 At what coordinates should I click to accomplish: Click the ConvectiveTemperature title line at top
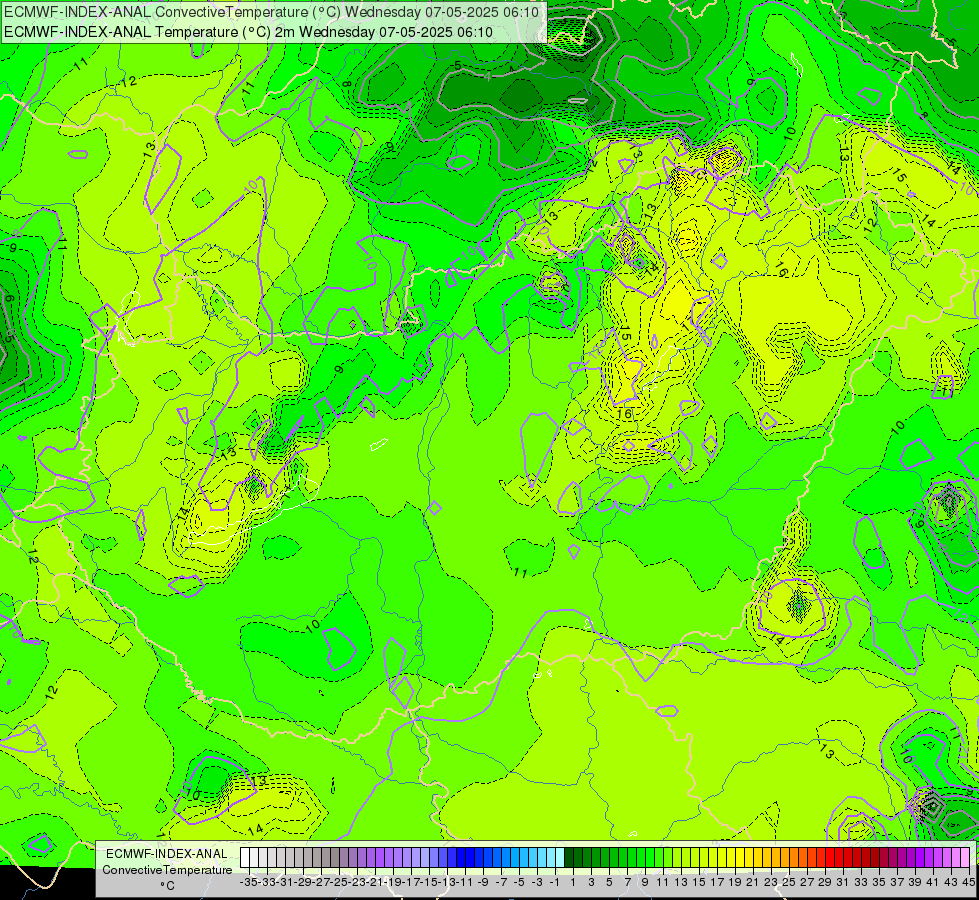click(x=272, y=12)
